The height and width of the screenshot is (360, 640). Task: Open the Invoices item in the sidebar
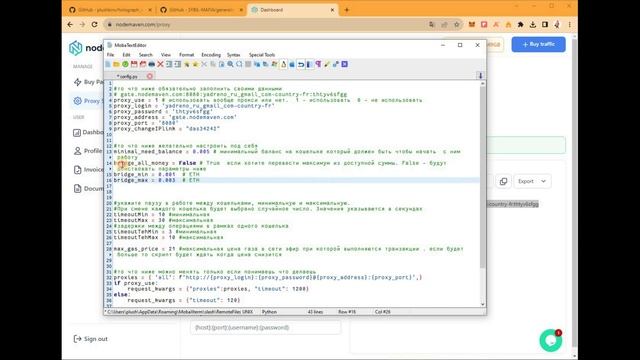pos(88,170)
